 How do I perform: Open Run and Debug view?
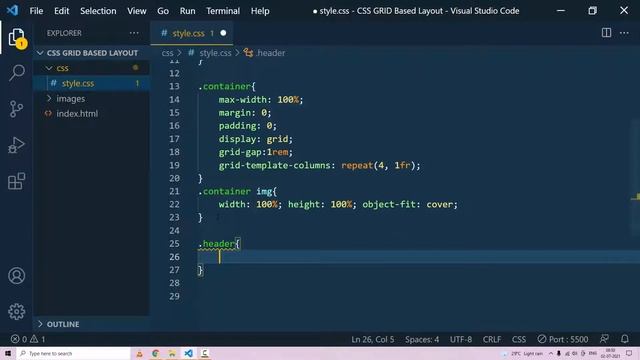pos(17,145)
